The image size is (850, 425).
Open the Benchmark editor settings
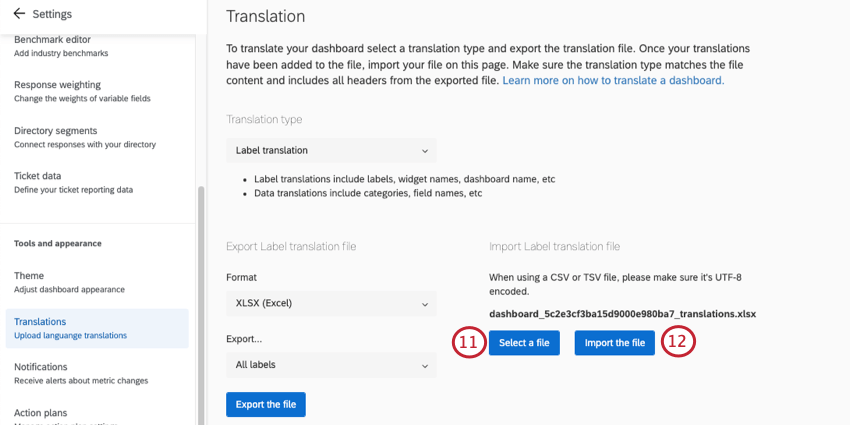61,45
